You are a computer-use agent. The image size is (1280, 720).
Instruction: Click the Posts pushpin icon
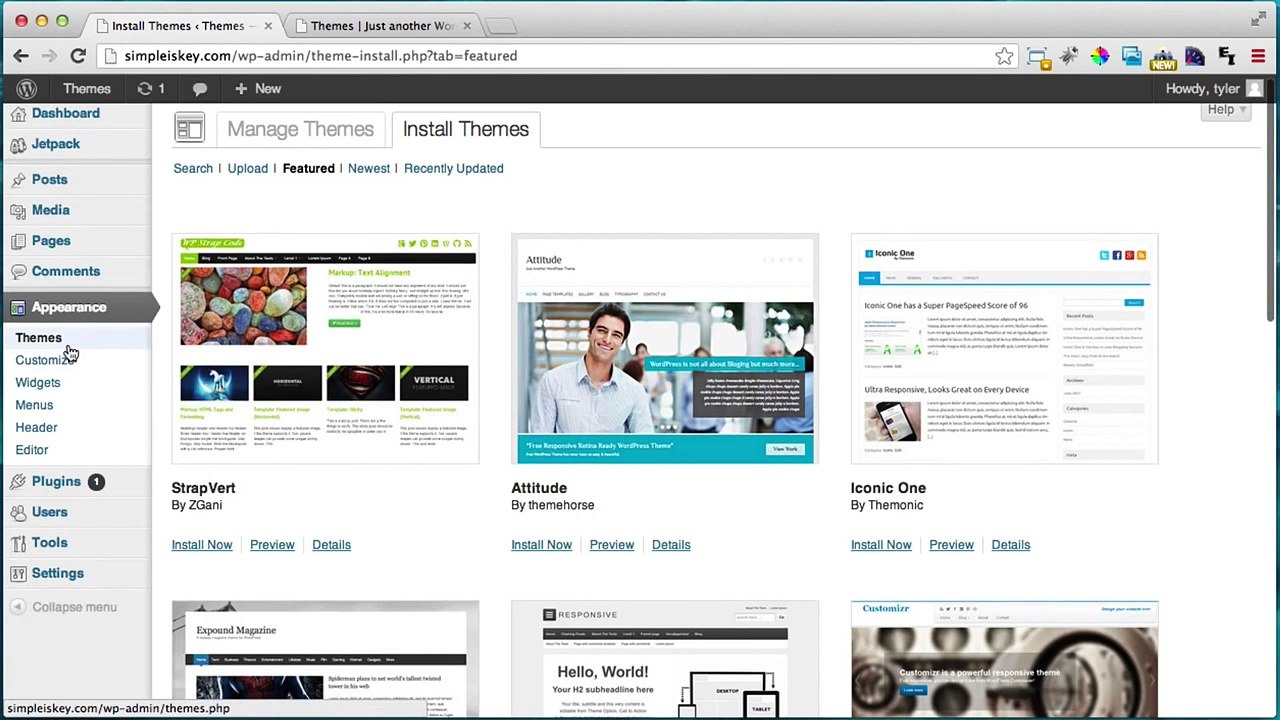18,180
